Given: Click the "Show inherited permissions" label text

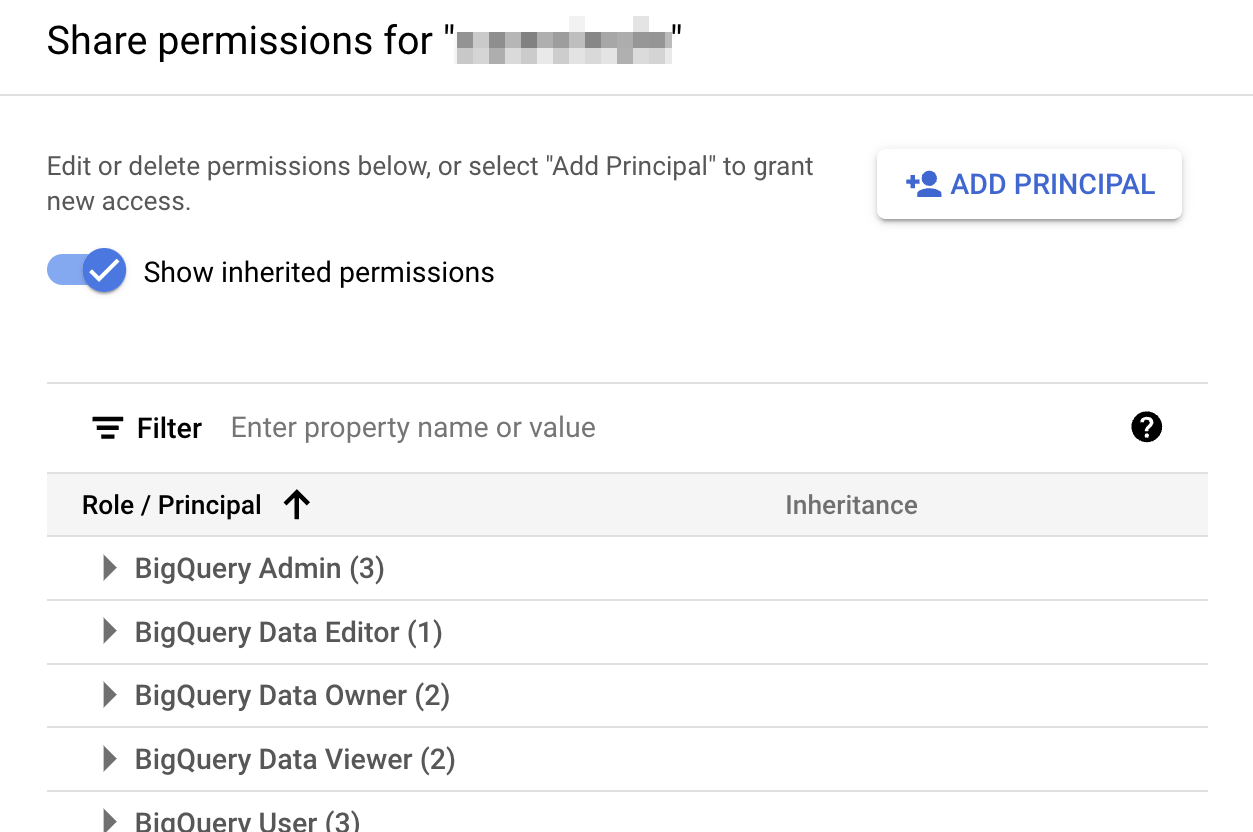Looking at the screenshot, I should (x=319, y=273).
